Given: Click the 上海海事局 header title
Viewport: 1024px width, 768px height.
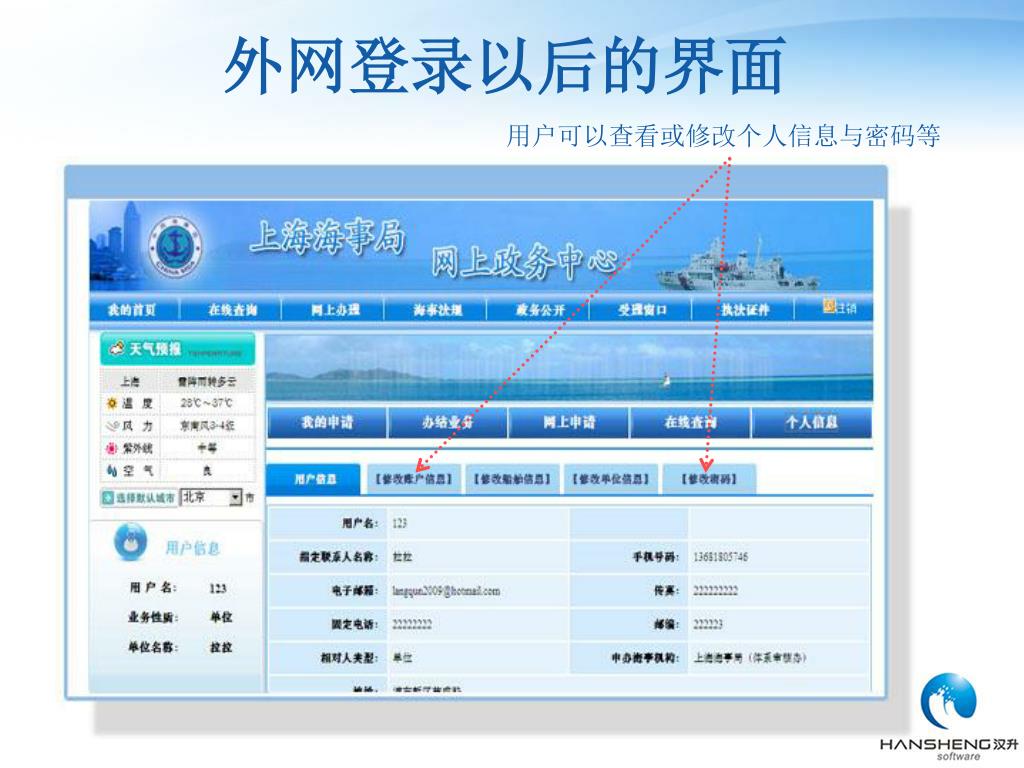Looking at the screenshot, I should [x=328, y=237].
